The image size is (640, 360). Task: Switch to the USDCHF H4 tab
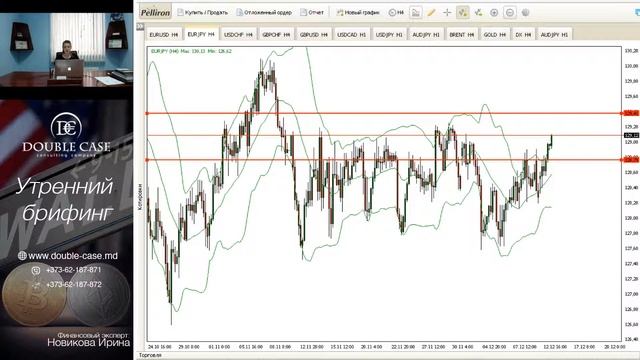(238, 35)
